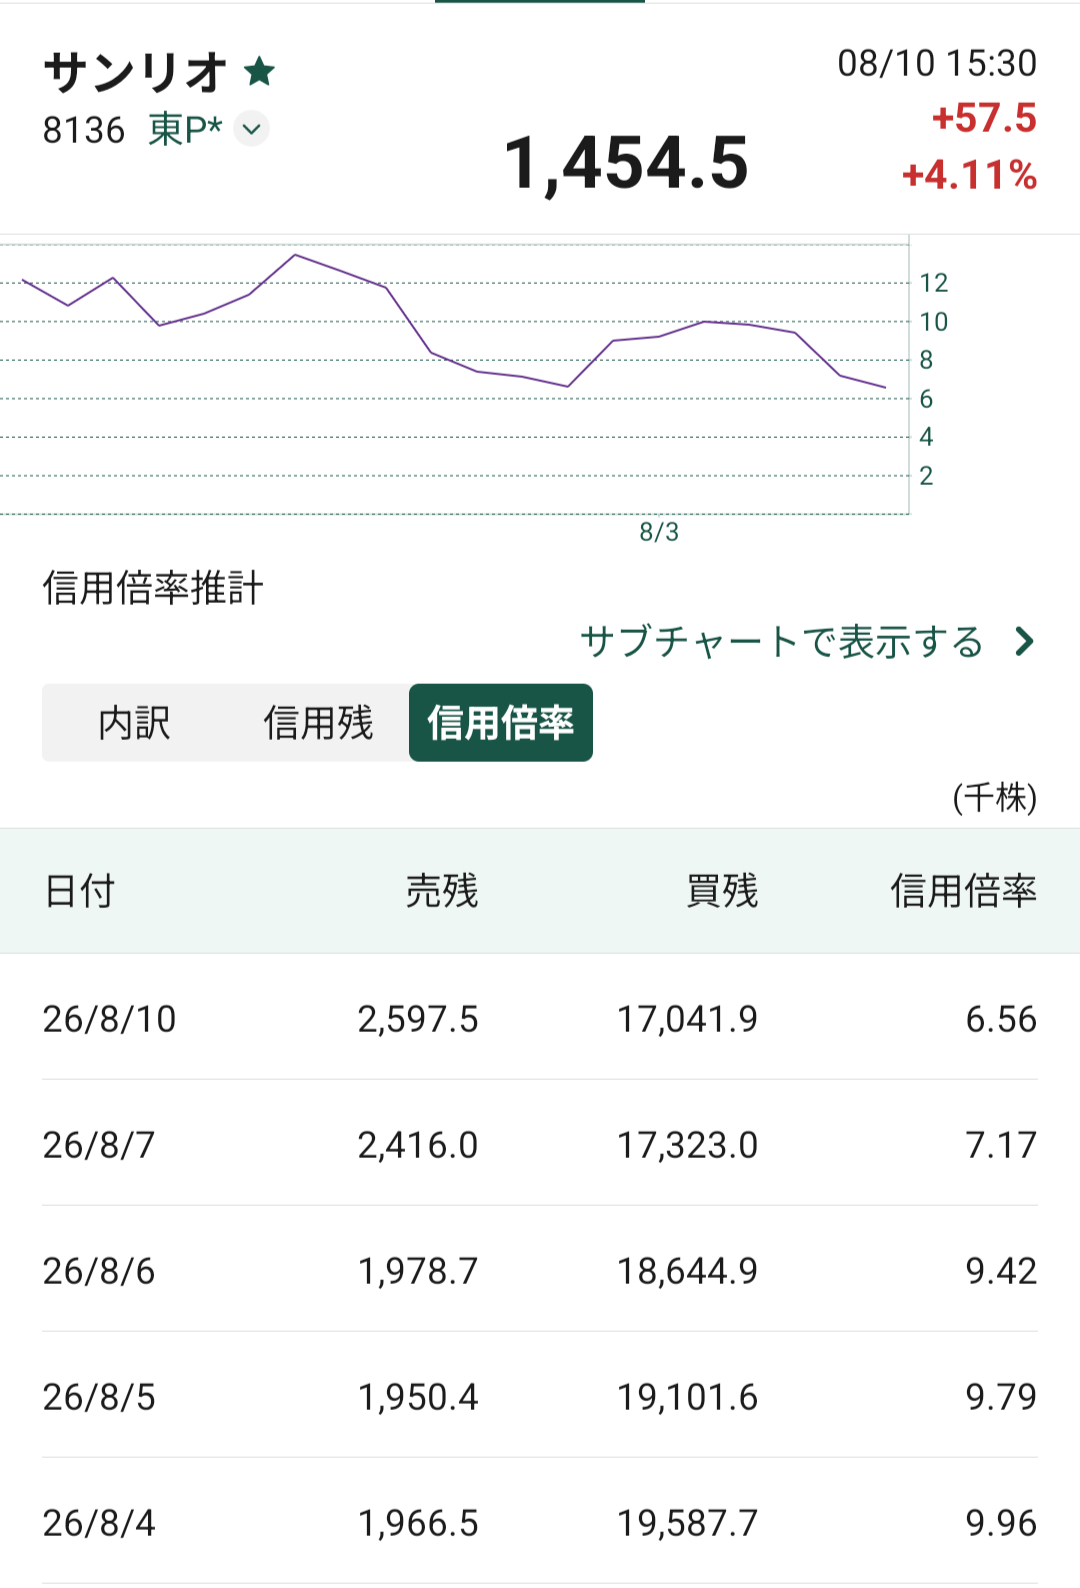1080x1588 pixels.
Task: Tap the 18,644.9 long balance value
Action: tap(688, 1271)
